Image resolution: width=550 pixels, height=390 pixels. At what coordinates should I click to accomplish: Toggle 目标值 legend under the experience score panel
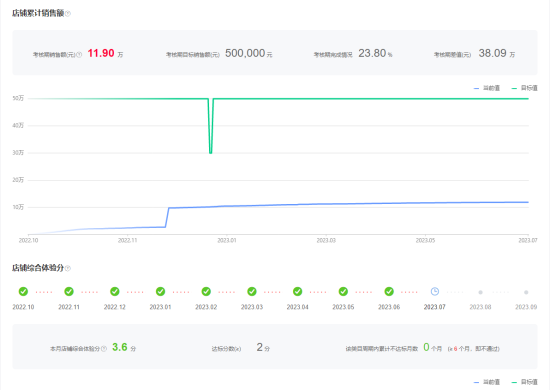click(524, 382)
